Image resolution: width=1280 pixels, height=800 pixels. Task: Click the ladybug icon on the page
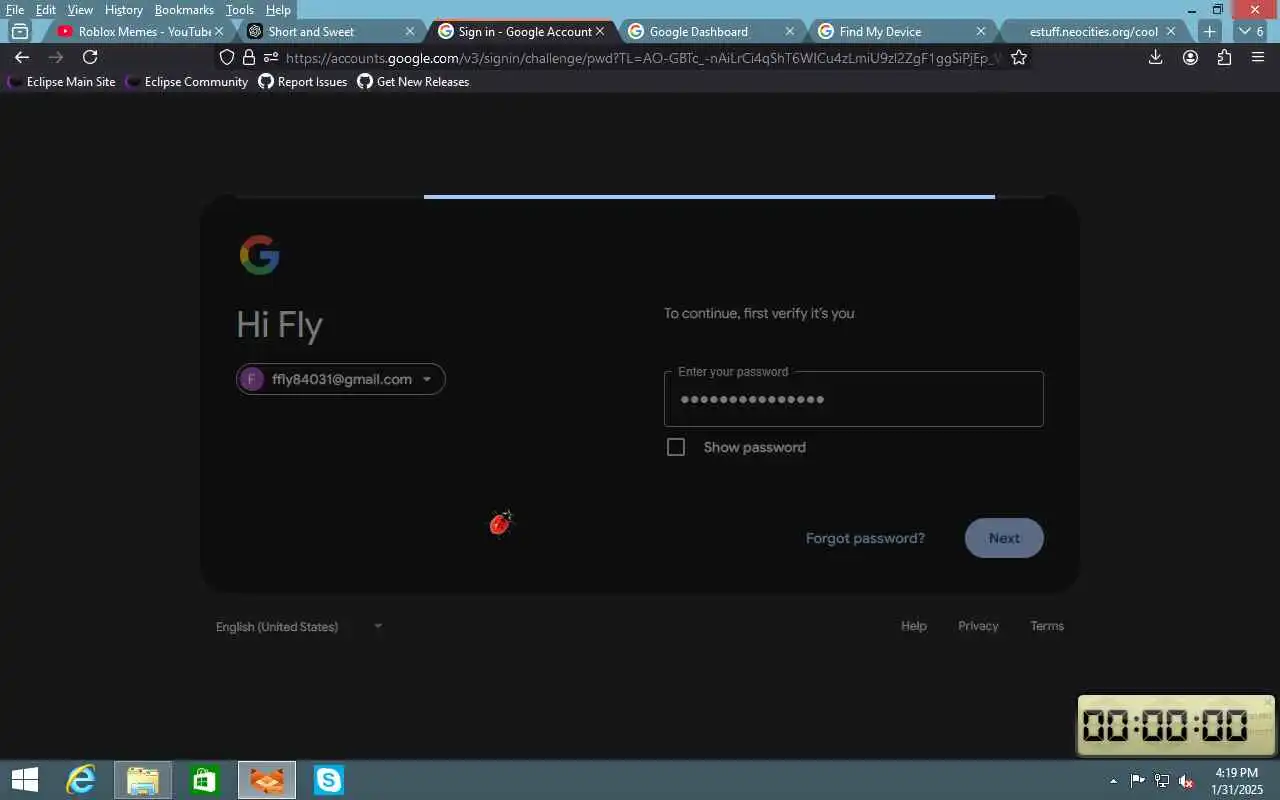[x=501, y=522]
